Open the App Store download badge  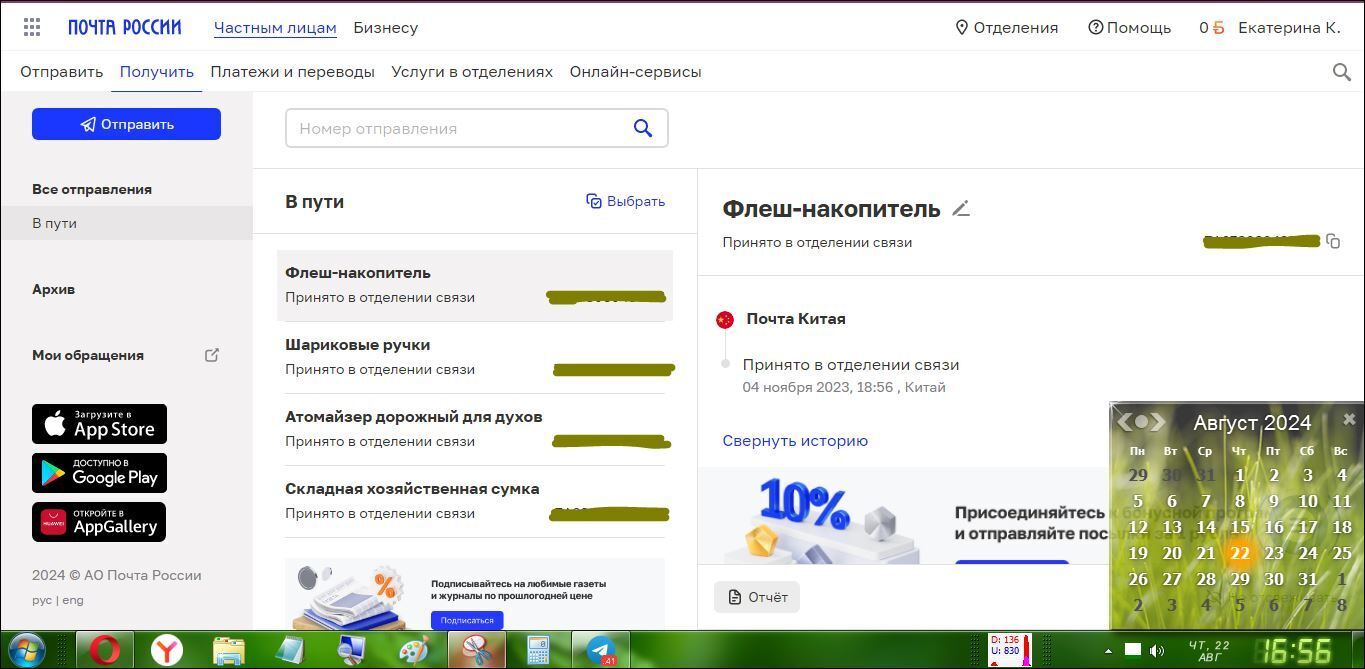pos(99,424)
